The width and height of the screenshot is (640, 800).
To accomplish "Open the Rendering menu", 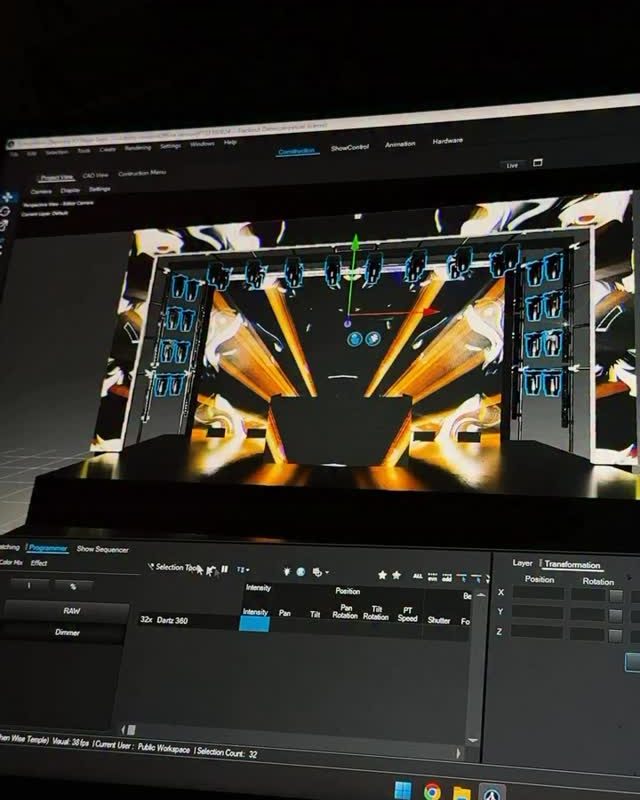I will tap(138, 147).
